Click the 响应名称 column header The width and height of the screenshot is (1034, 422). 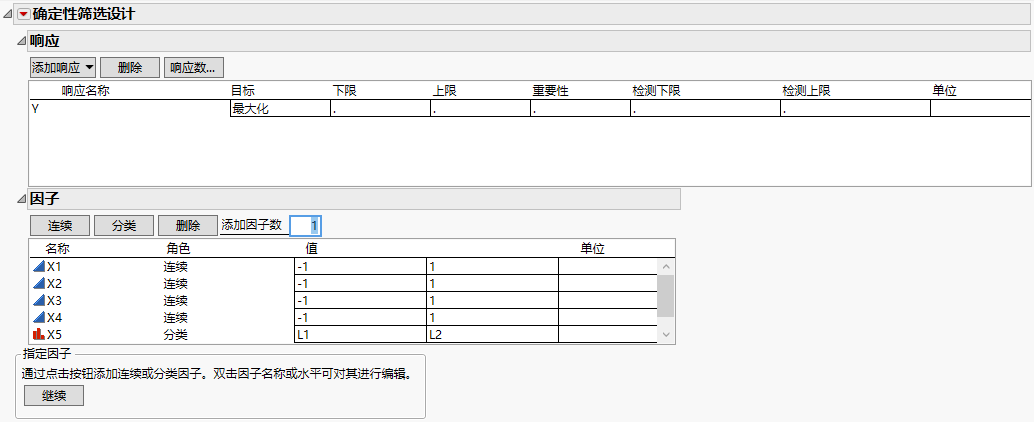[x=85, y=91]
